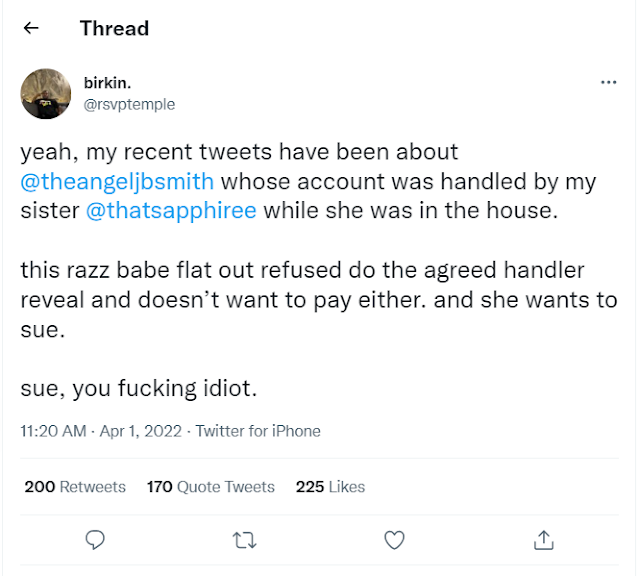View the 200 Retweets list
The height and width of the screenshot is (576, 640).
(x=75, y=487)
